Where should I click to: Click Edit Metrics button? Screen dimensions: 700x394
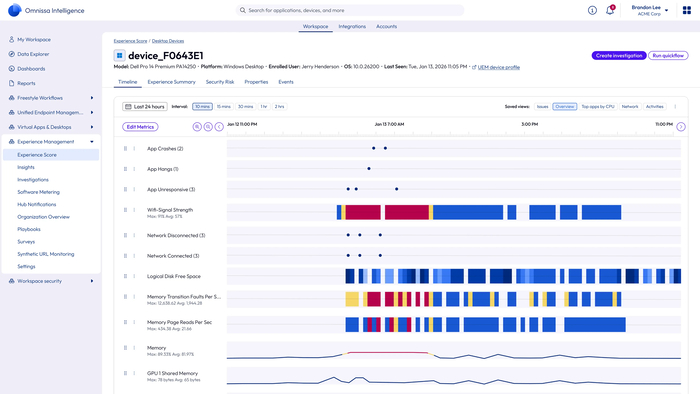(140, 127)
